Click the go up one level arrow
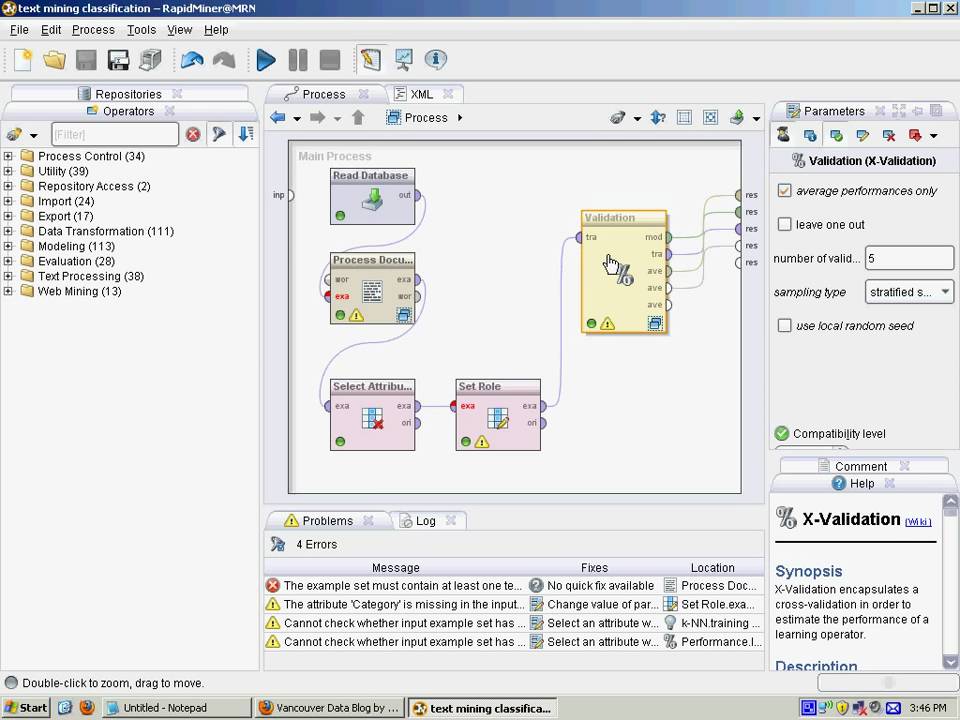960x720 pixels. coord(358,118)
